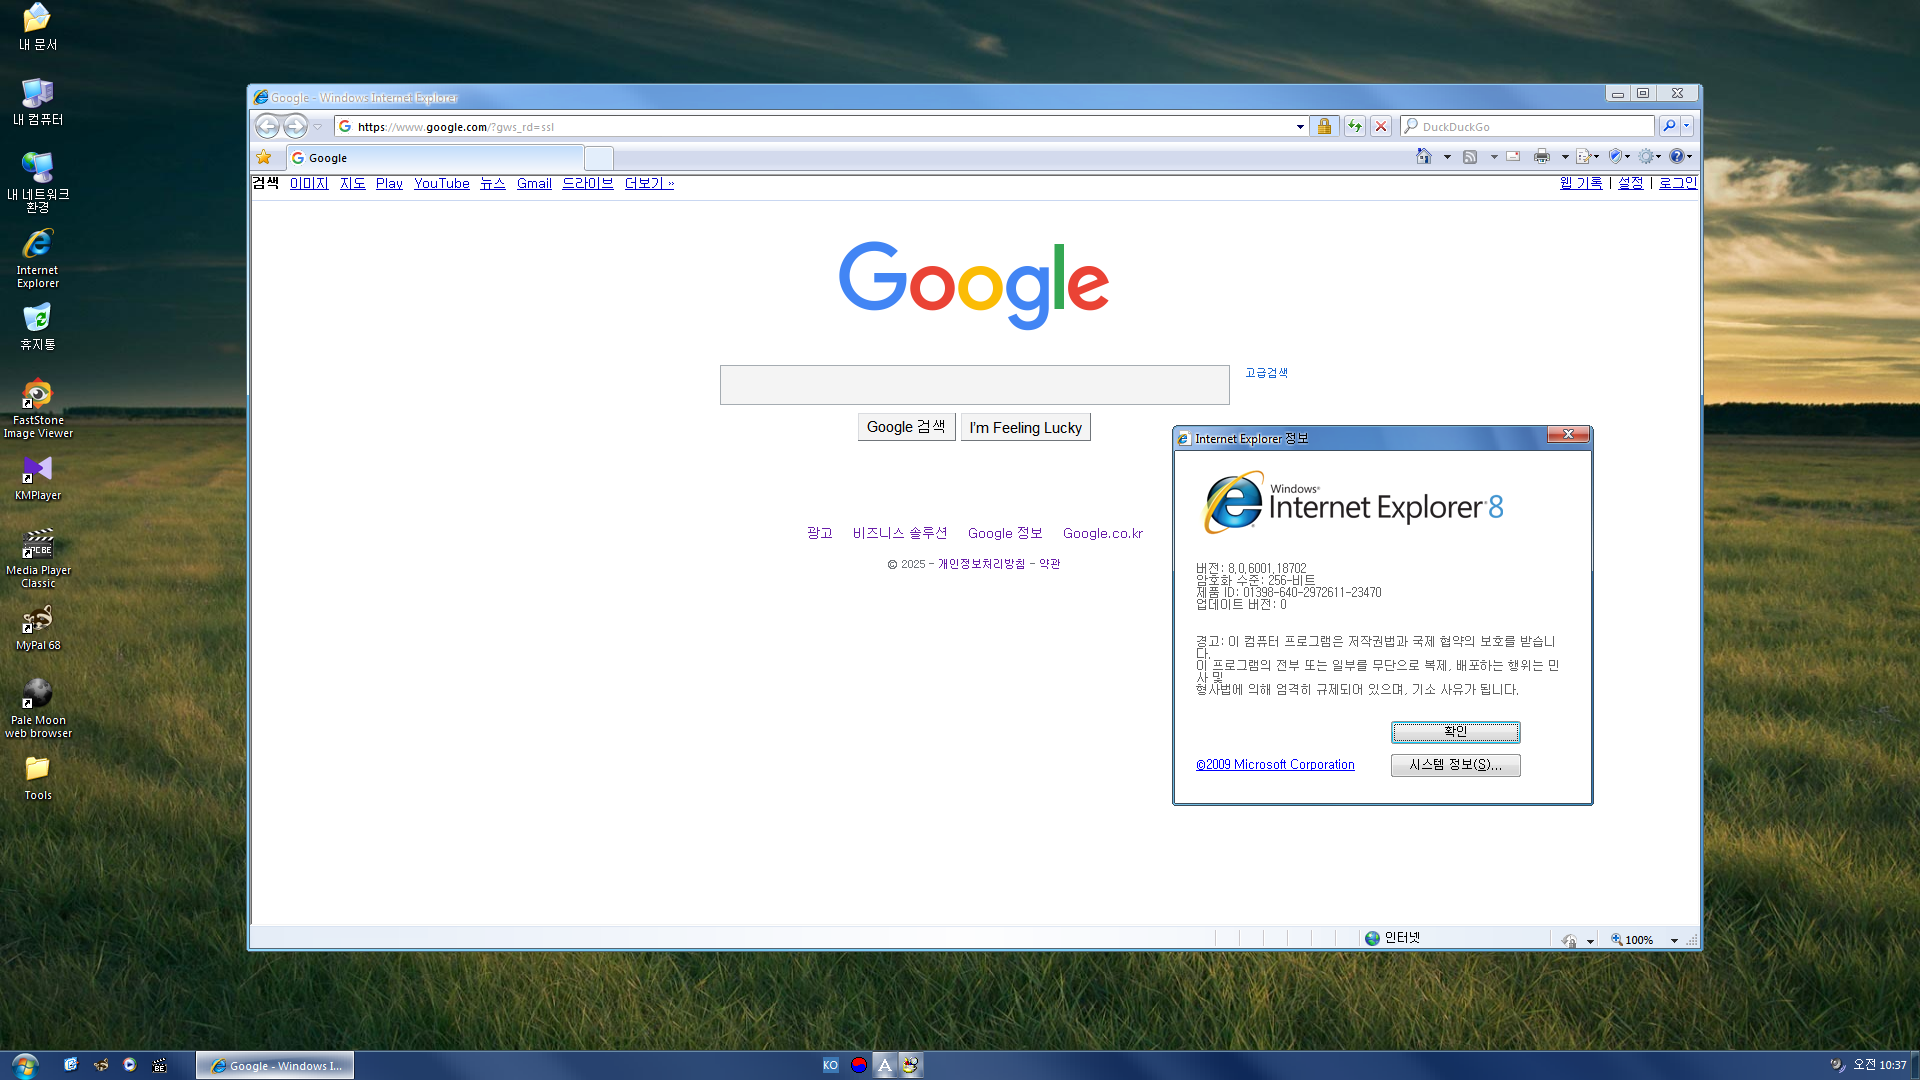Viewport: 1920px width, 1080px height.
Task: Click the Print icon in command bar
Action: point(1541,156)
